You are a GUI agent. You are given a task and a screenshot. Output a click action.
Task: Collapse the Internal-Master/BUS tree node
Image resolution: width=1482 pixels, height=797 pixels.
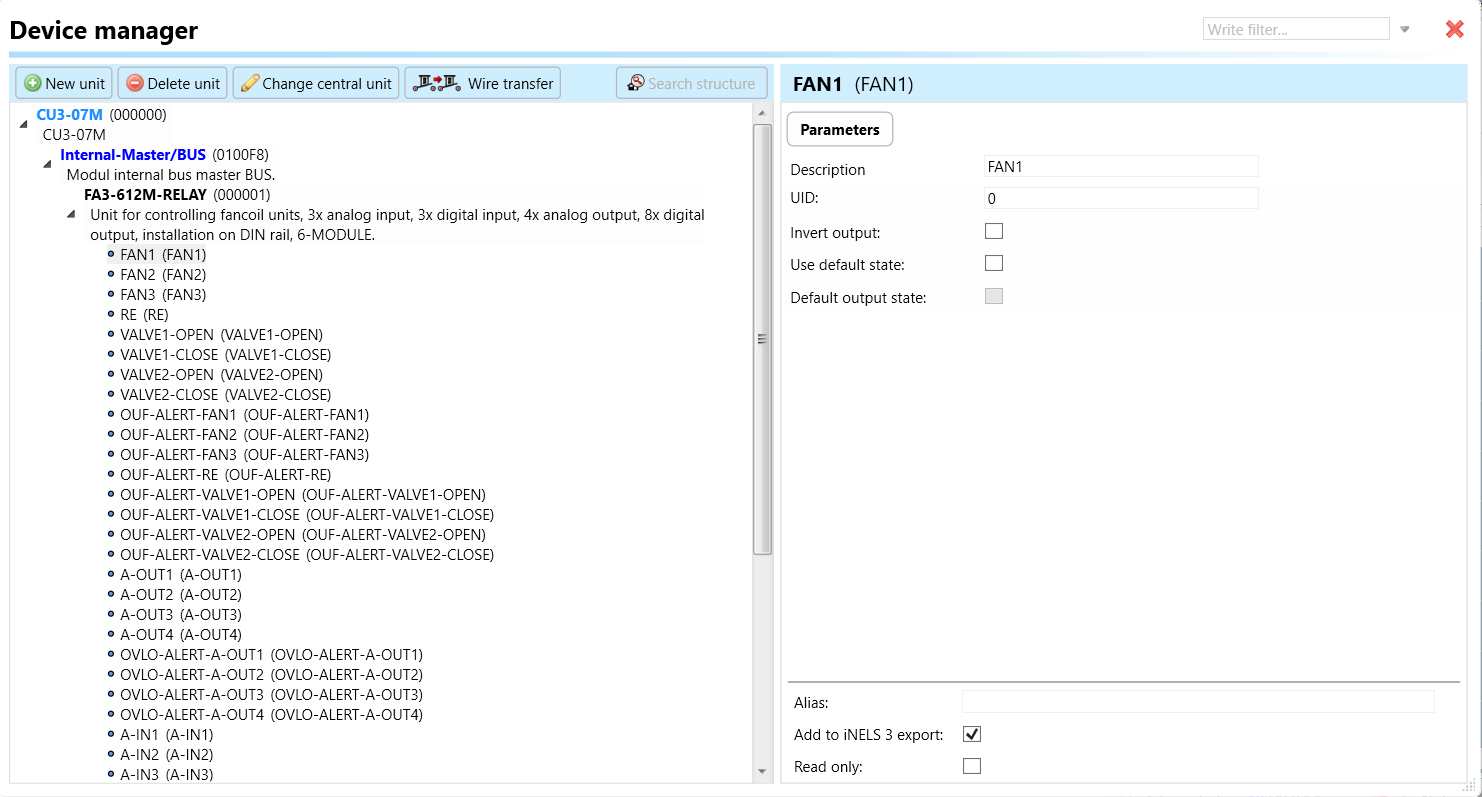point(47,163)
